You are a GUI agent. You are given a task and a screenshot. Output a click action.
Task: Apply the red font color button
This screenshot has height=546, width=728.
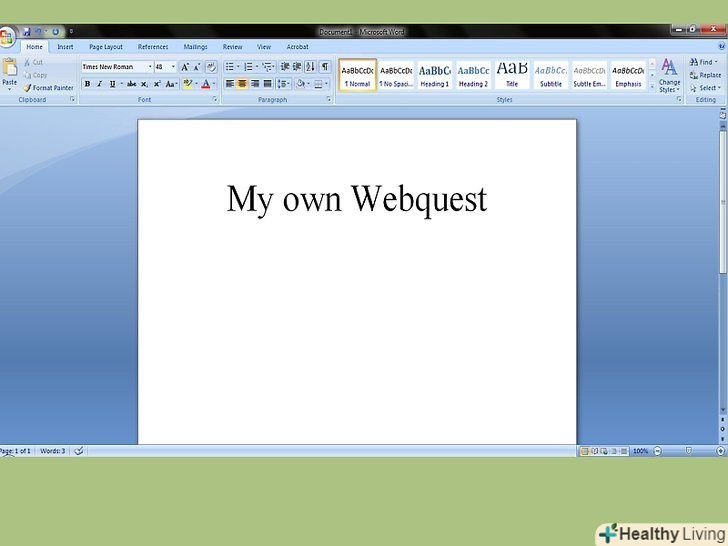click(206, 84)
